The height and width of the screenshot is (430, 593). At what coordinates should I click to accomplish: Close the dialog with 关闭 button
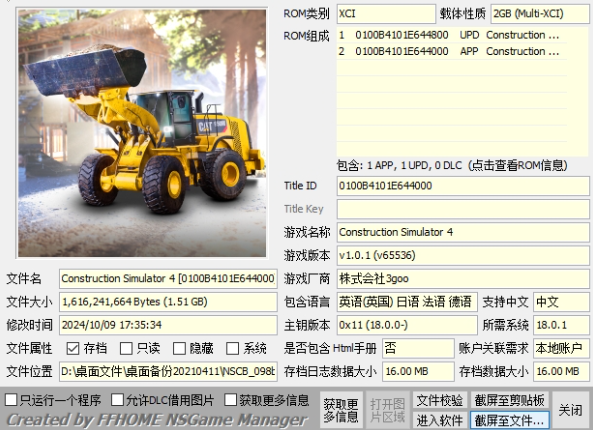(571, 410)
